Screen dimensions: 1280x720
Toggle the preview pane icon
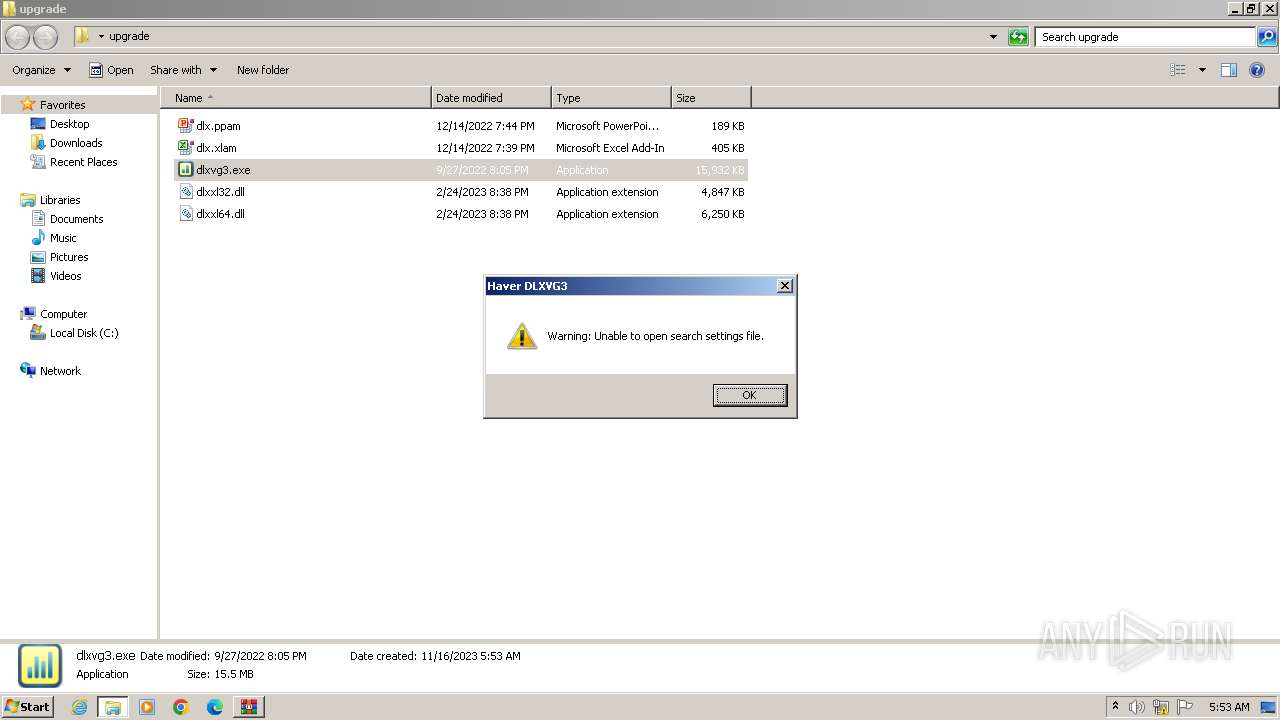[x=1229, y=70]
